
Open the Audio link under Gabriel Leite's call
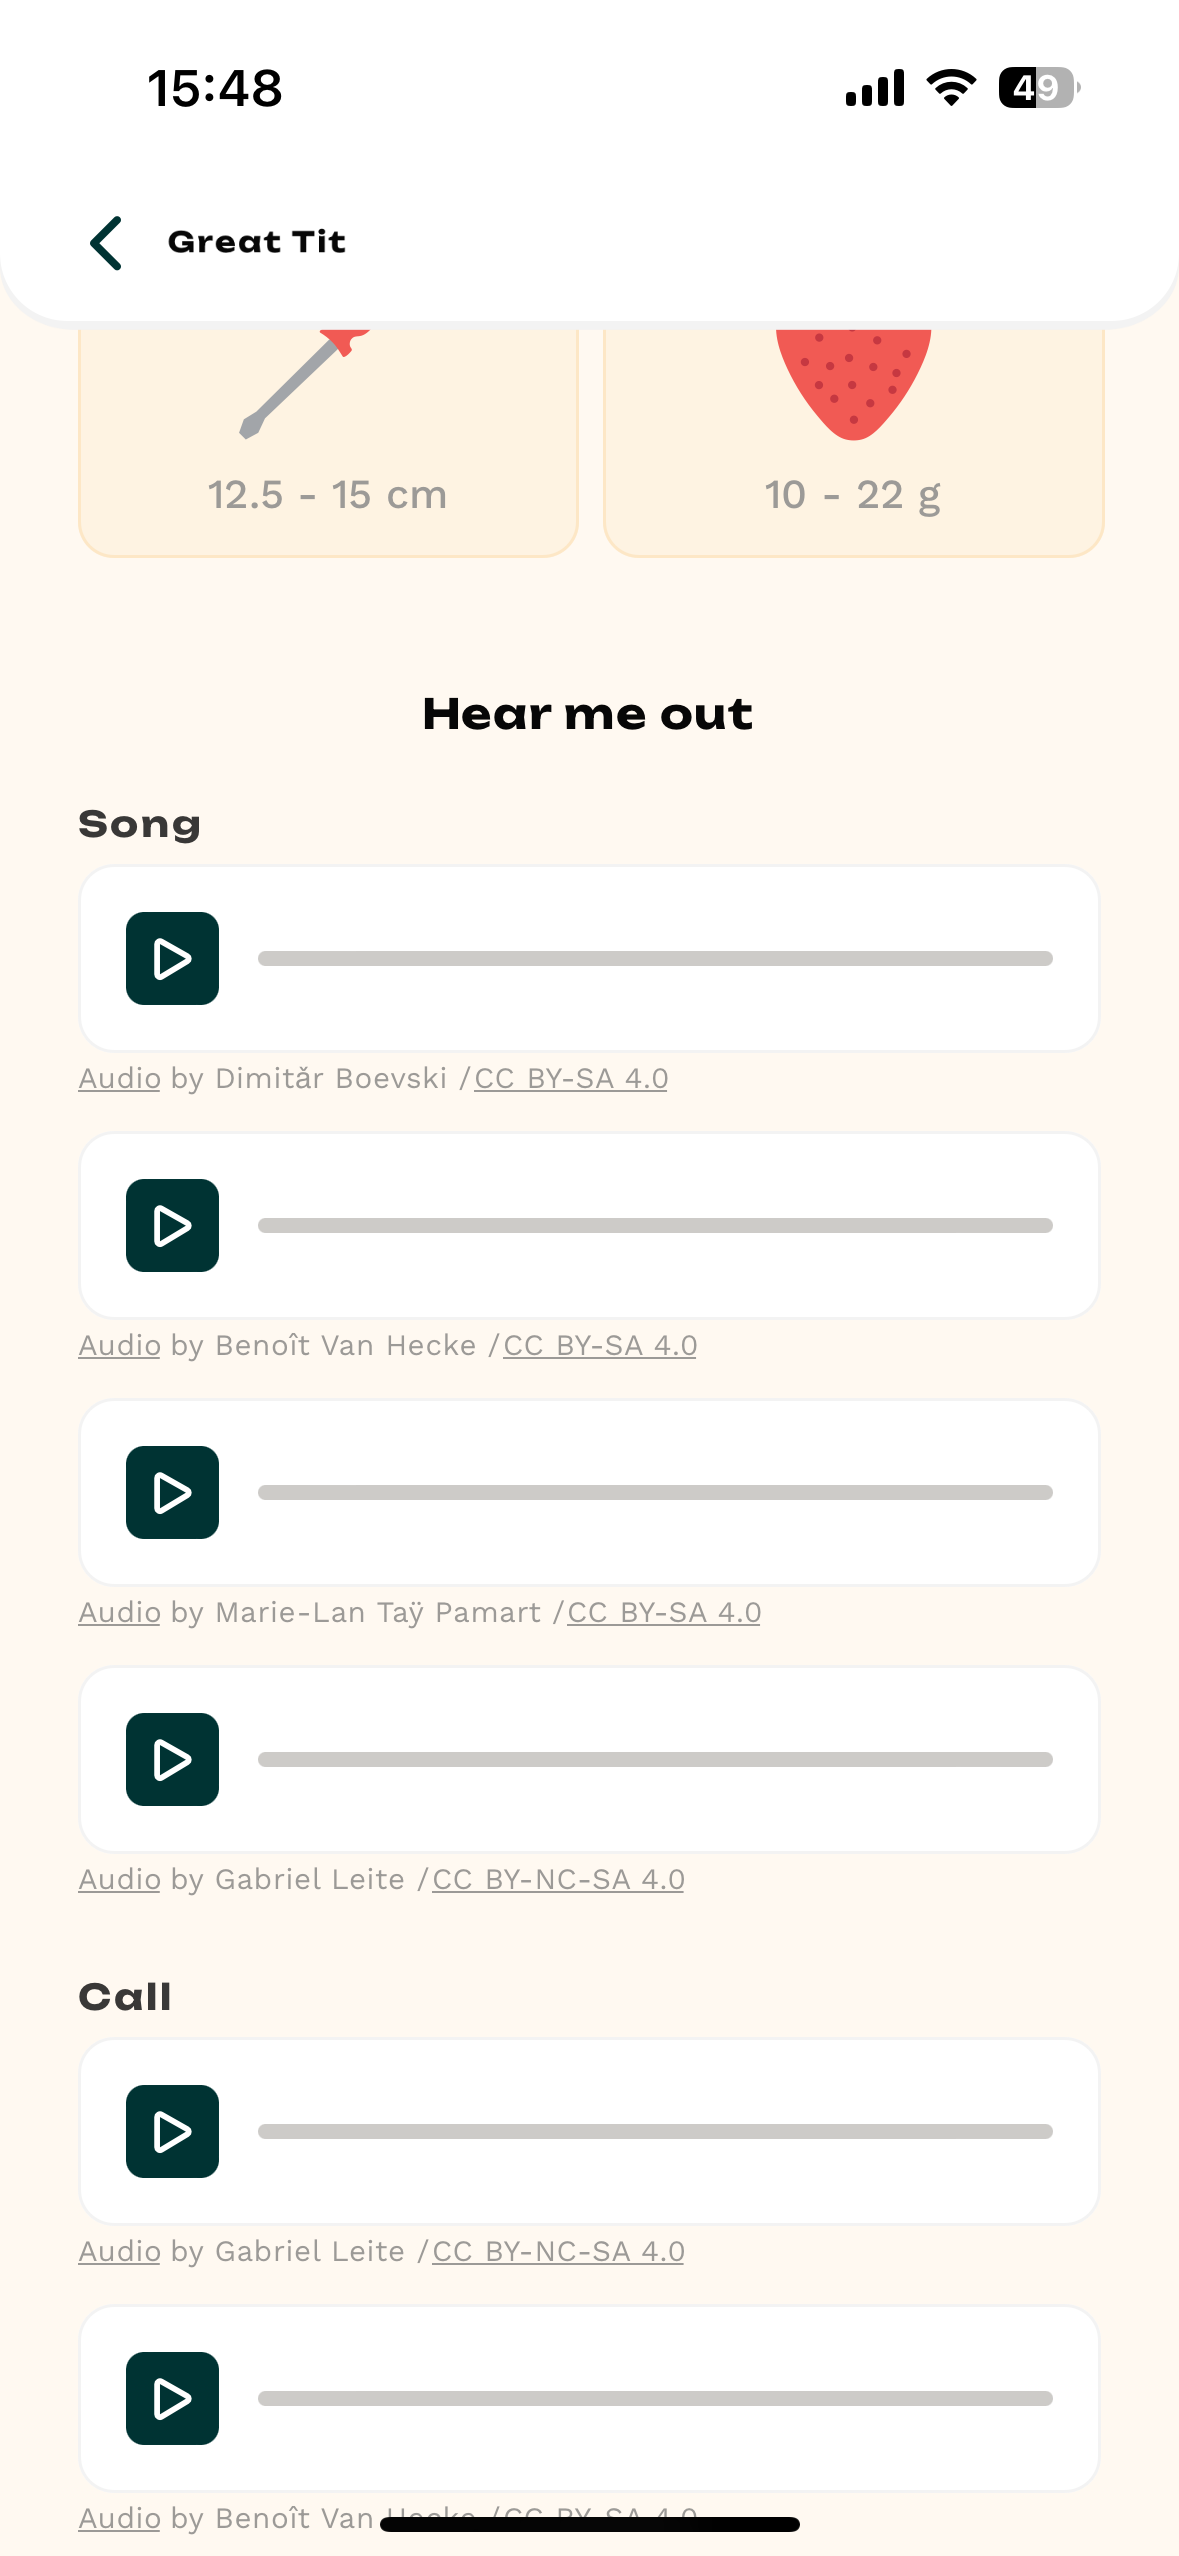click(118, 2251)
